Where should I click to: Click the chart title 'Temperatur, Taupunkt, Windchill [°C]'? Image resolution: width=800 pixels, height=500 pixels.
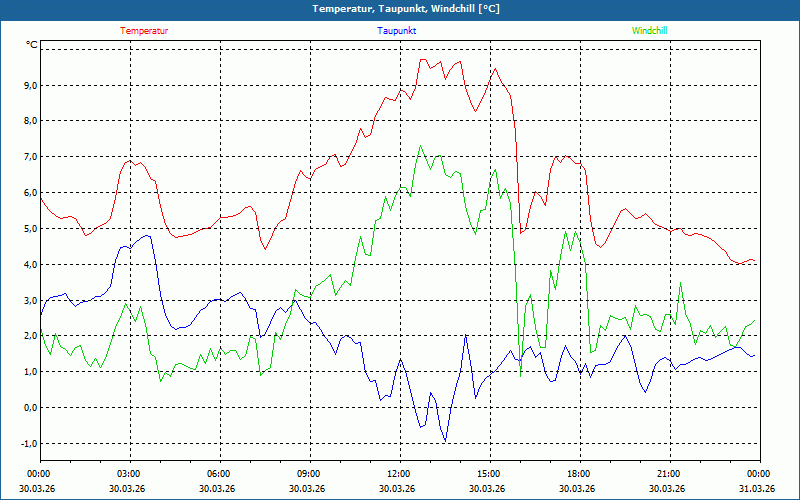(x=406, y=9)
